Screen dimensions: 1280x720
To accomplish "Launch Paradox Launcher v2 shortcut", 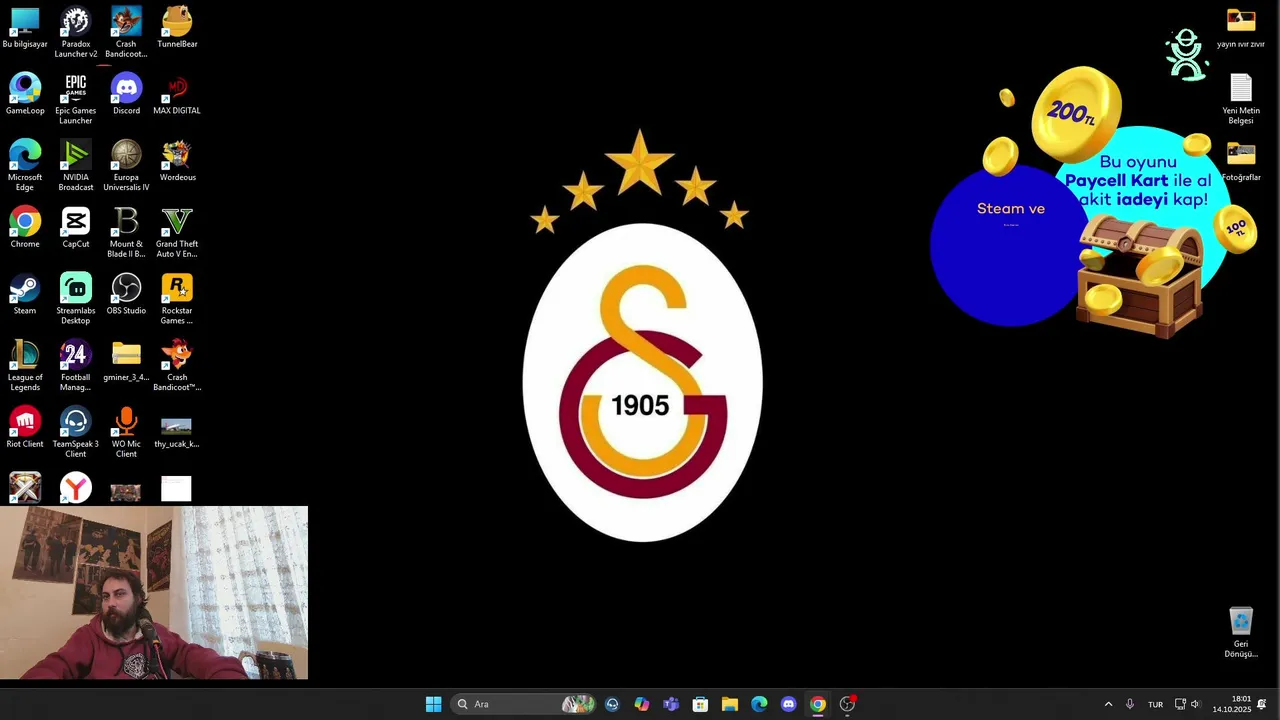I will [76, 32].
